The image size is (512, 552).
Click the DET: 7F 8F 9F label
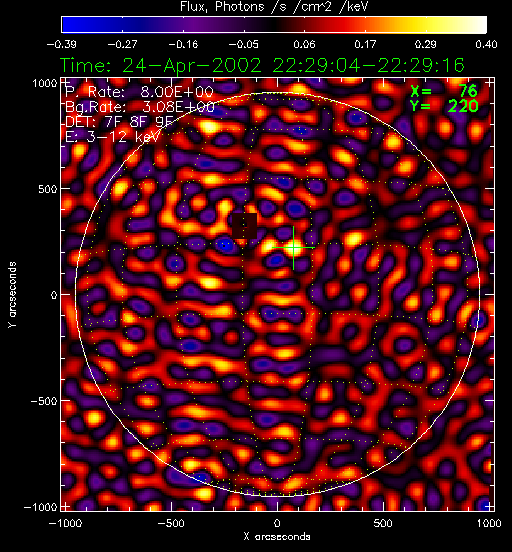(x=120, y=122)
